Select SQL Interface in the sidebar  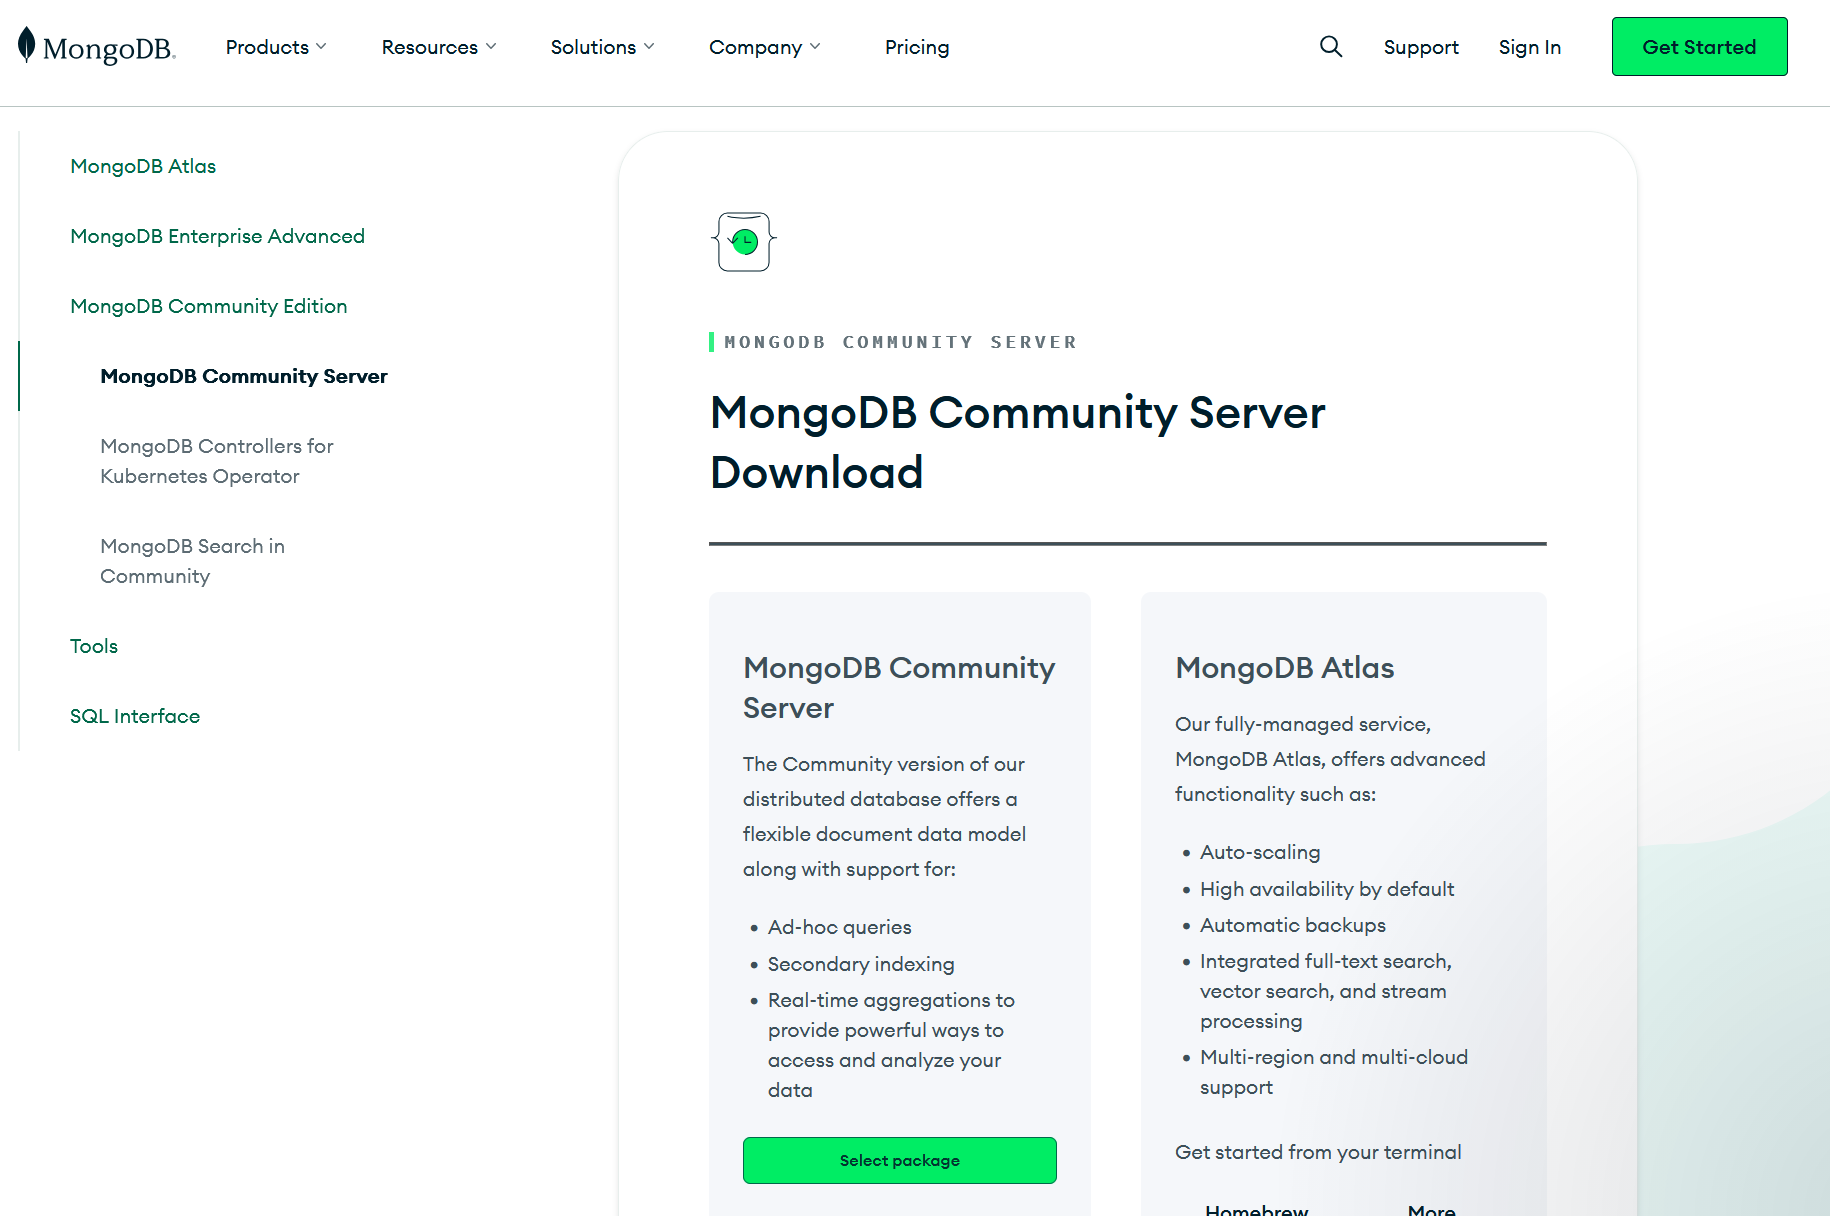pyautogui.click(x=135, y=716)
